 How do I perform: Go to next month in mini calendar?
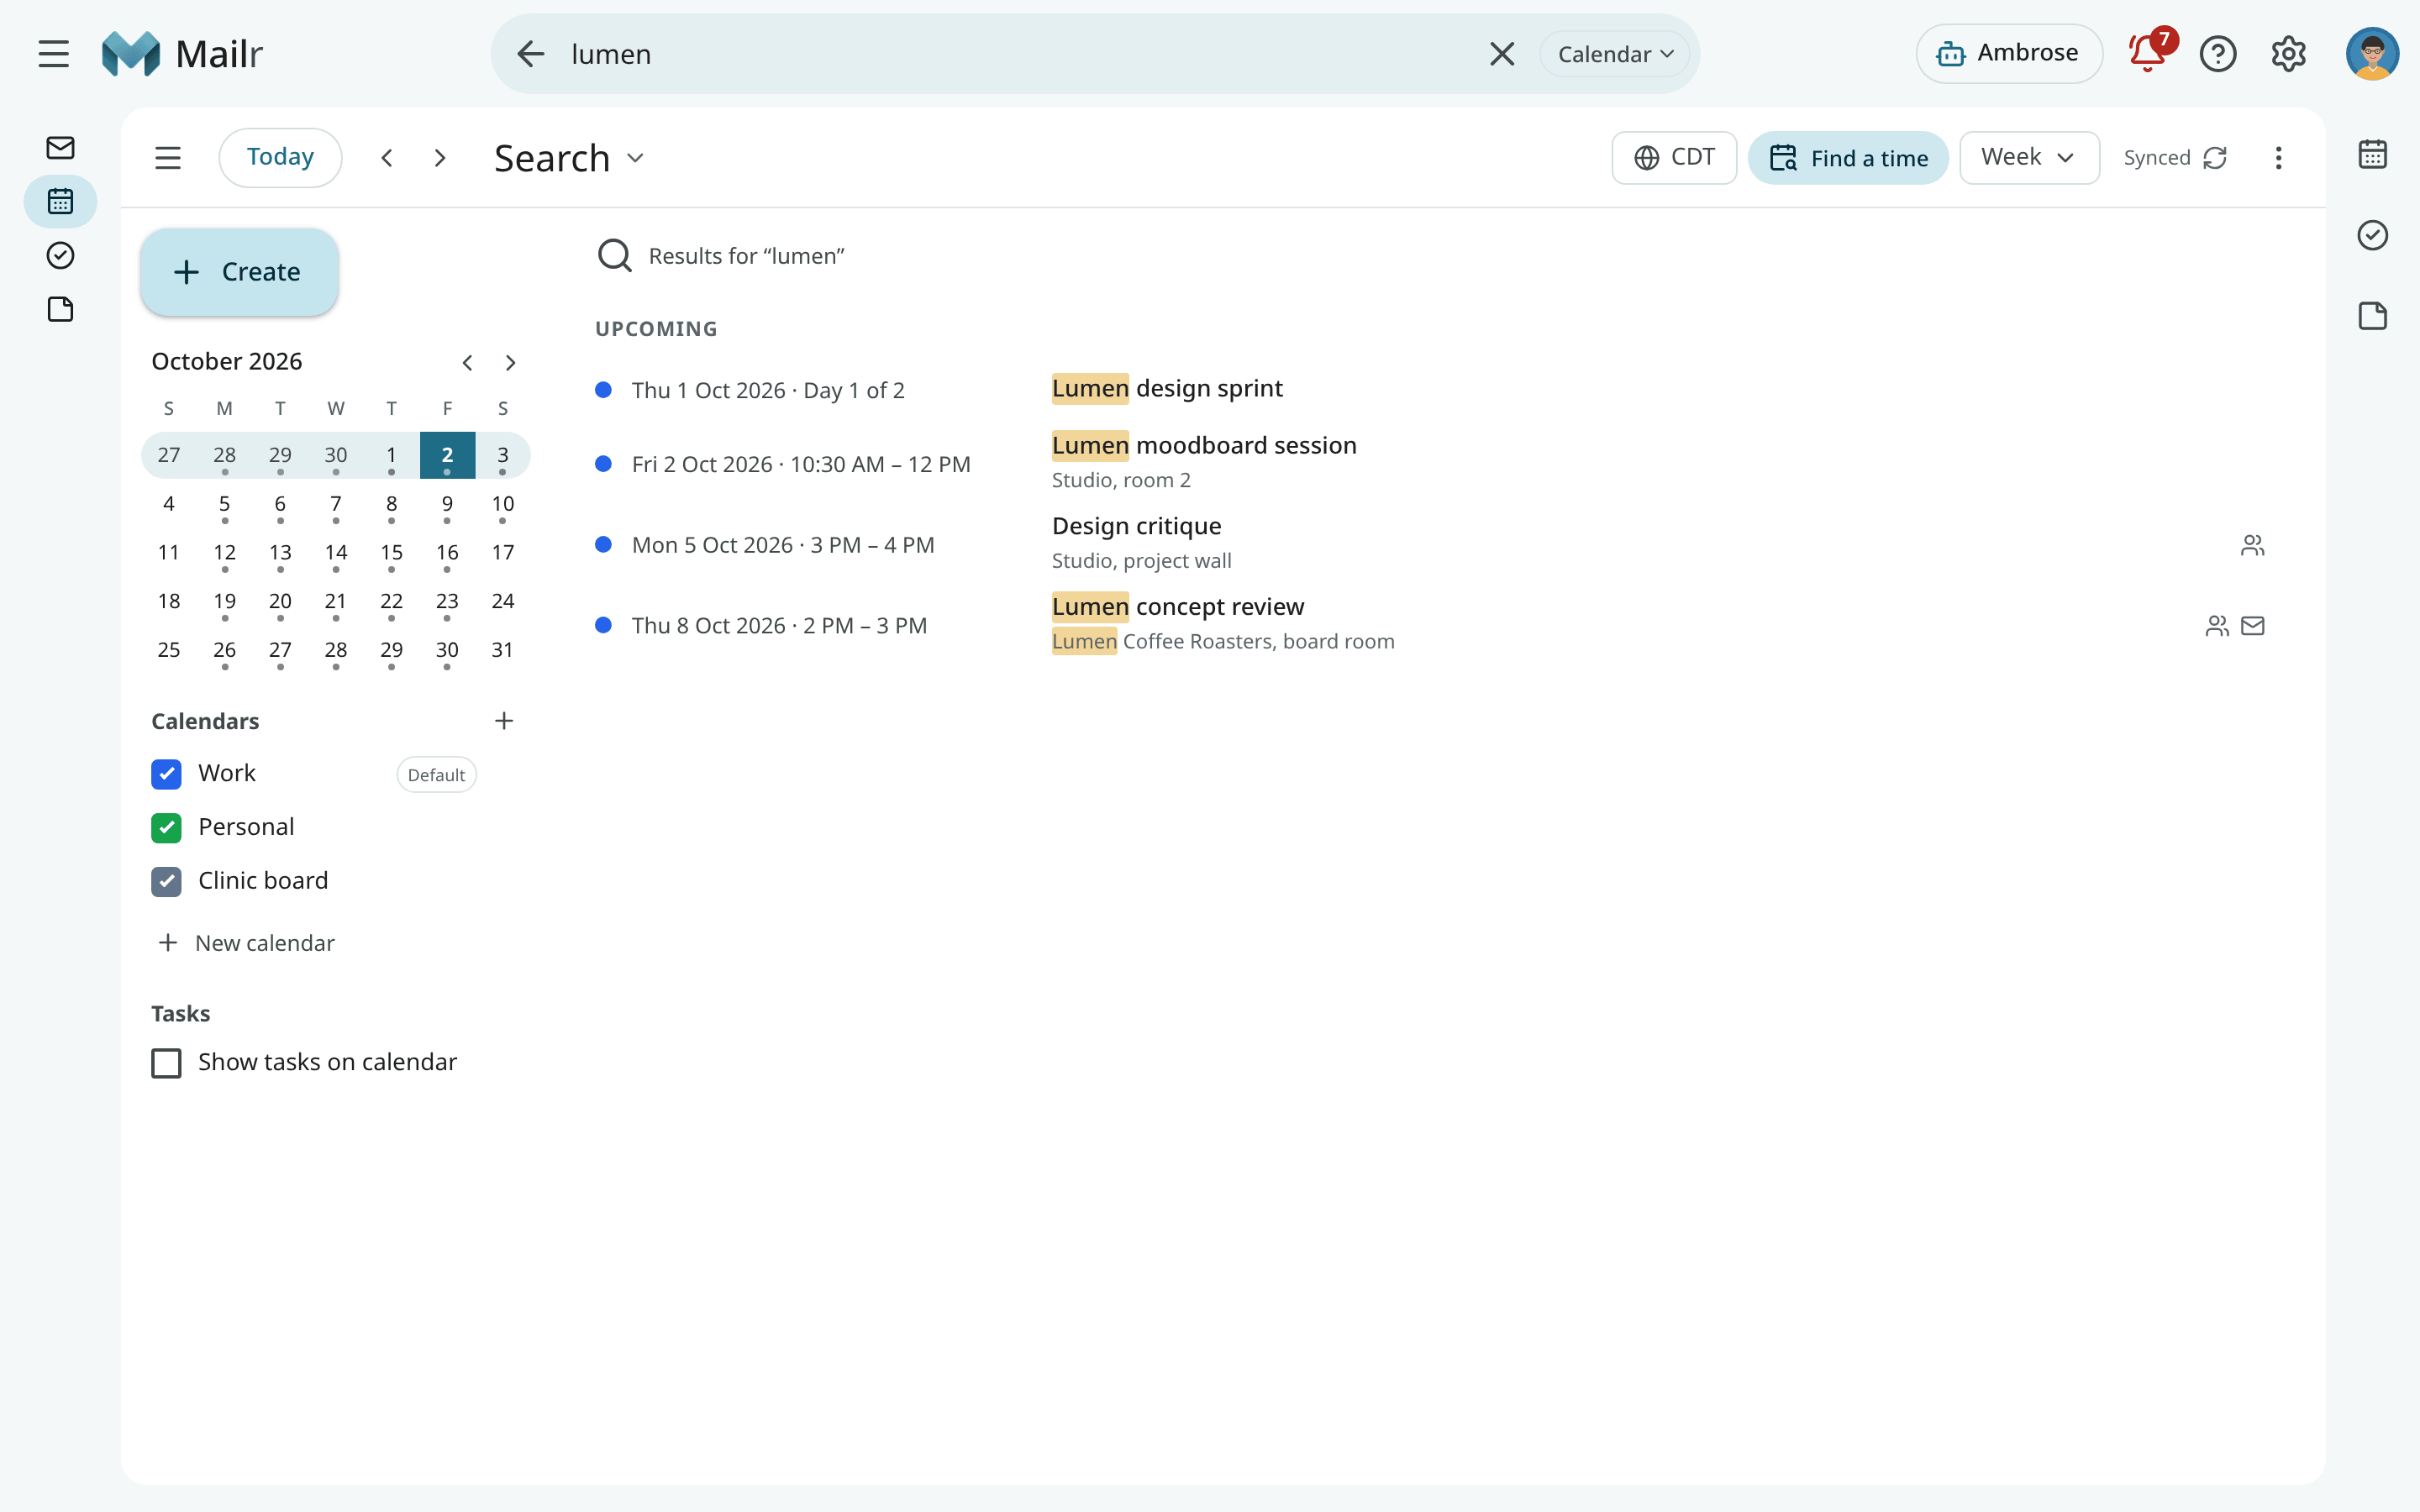511,363
